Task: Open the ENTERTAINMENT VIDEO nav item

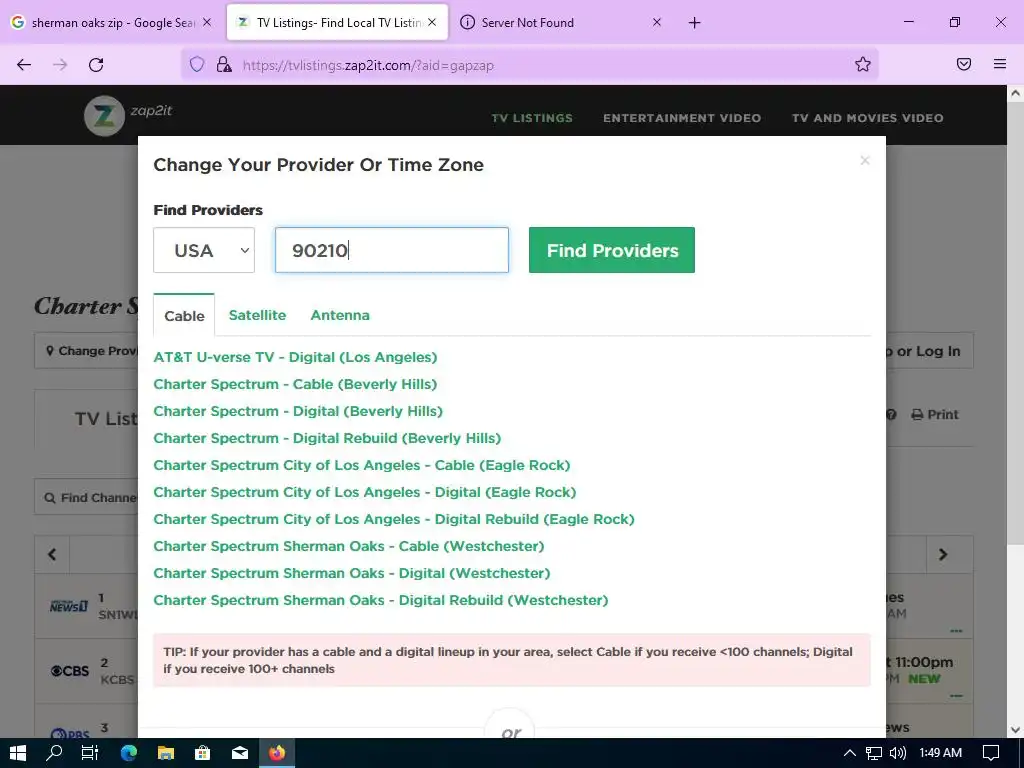Action: click(x=682, y=118)
